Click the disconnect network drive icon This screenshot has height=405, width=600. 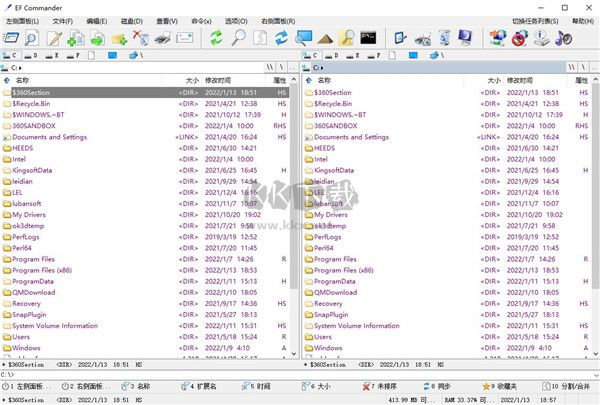pos(520,38)
